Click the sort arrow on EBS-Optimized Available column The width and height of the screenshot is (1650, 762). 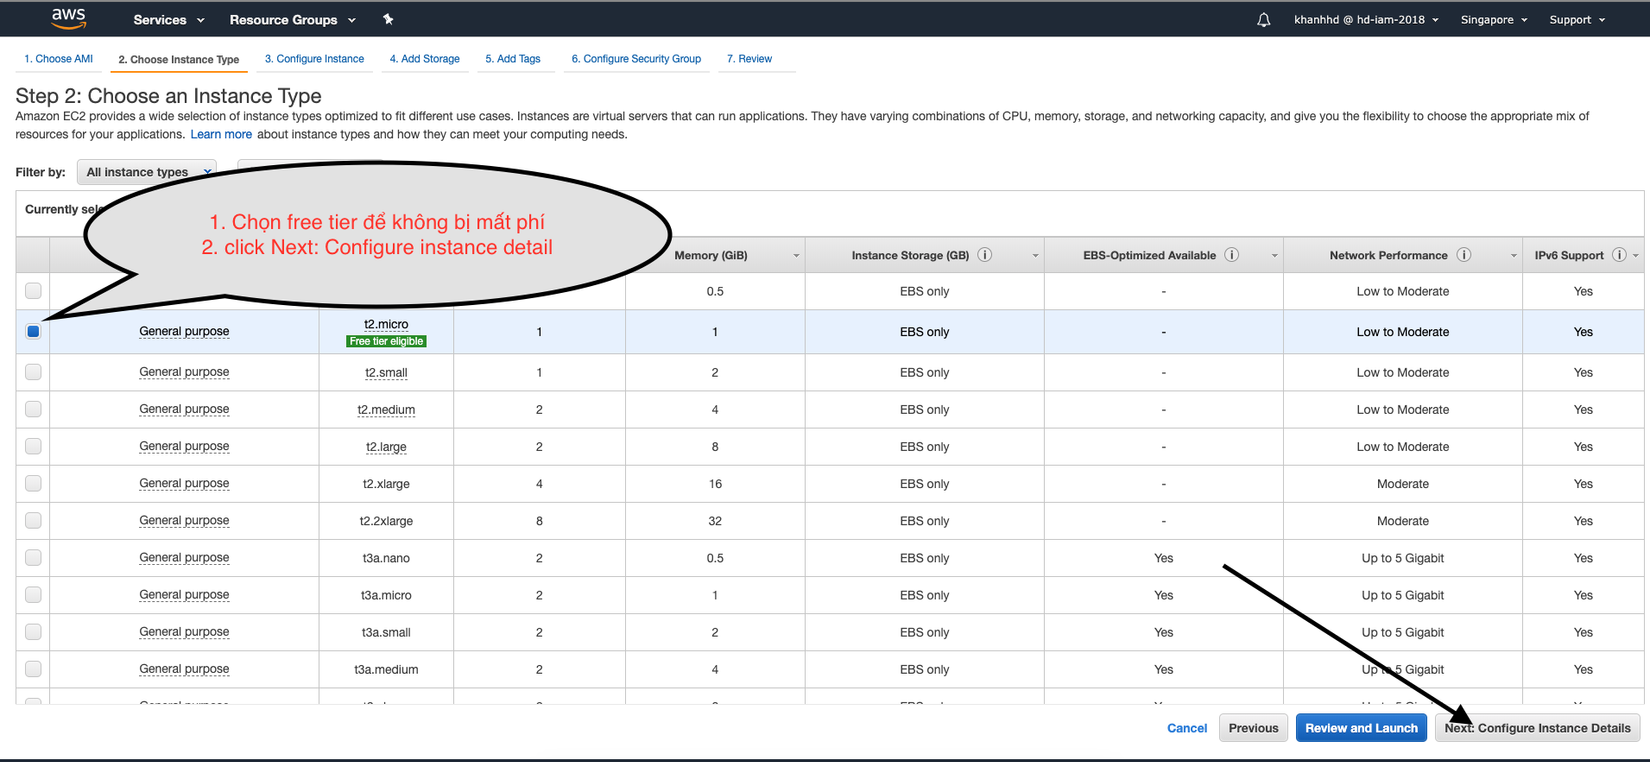tap(1274, 256)
